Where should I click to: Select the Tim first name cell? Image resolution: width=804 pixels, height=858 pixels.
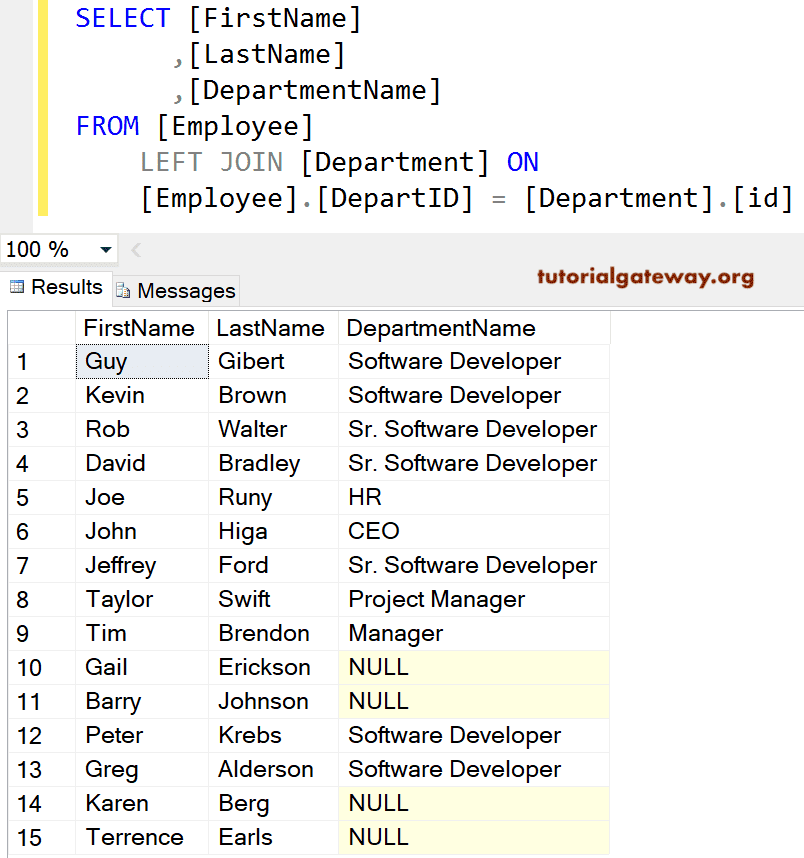142,633
